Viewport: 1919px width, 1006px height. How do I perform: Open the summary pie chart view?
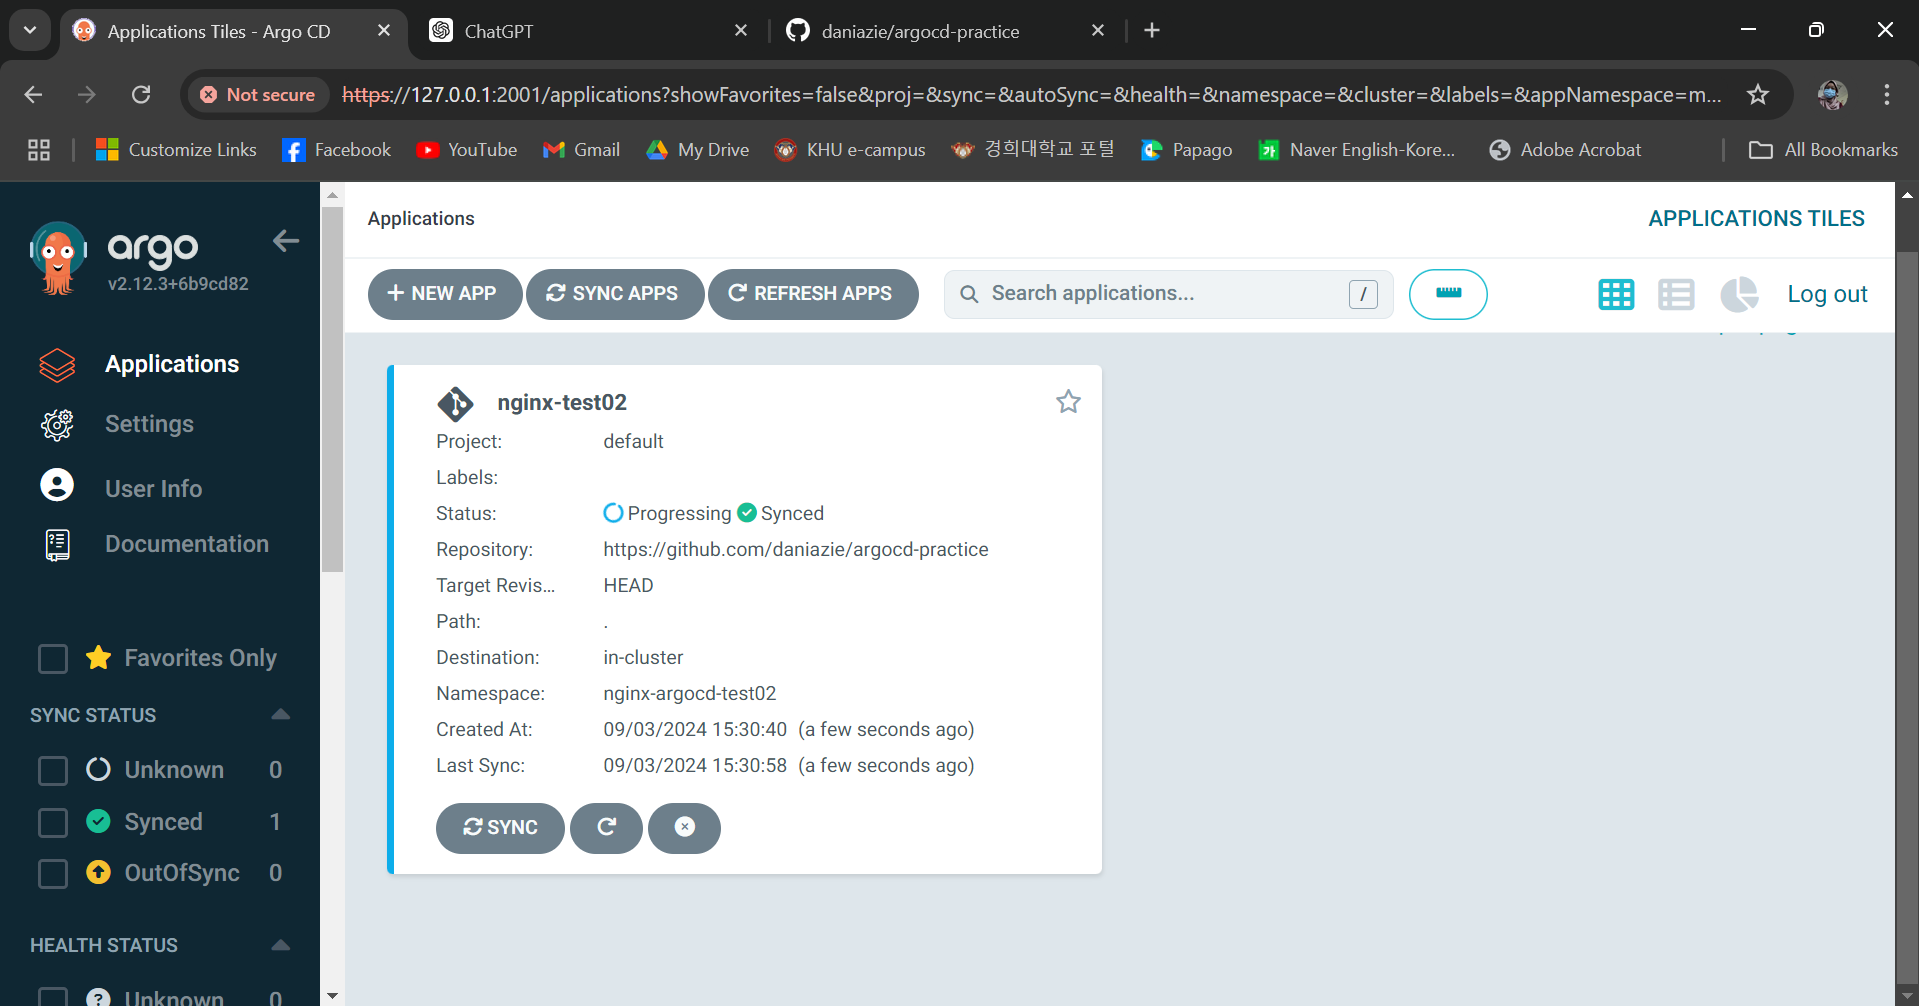click(x=1738, y=294)
